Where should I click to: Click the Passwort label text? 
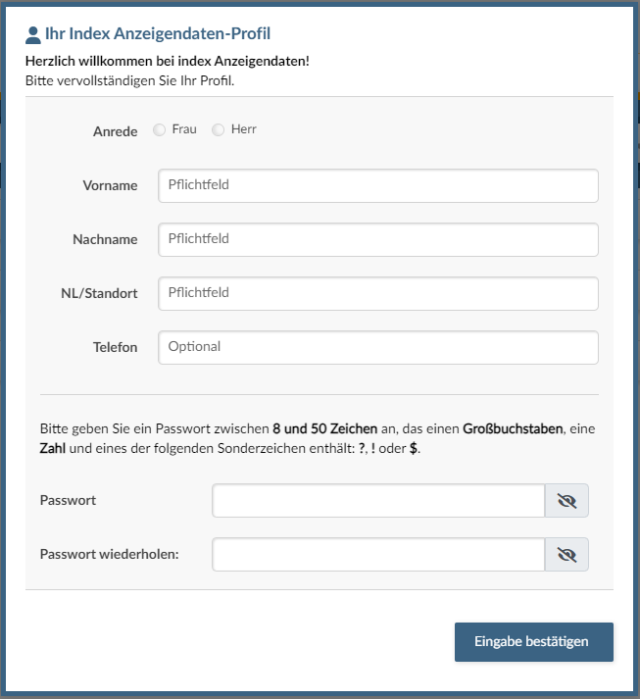(68, 500)
